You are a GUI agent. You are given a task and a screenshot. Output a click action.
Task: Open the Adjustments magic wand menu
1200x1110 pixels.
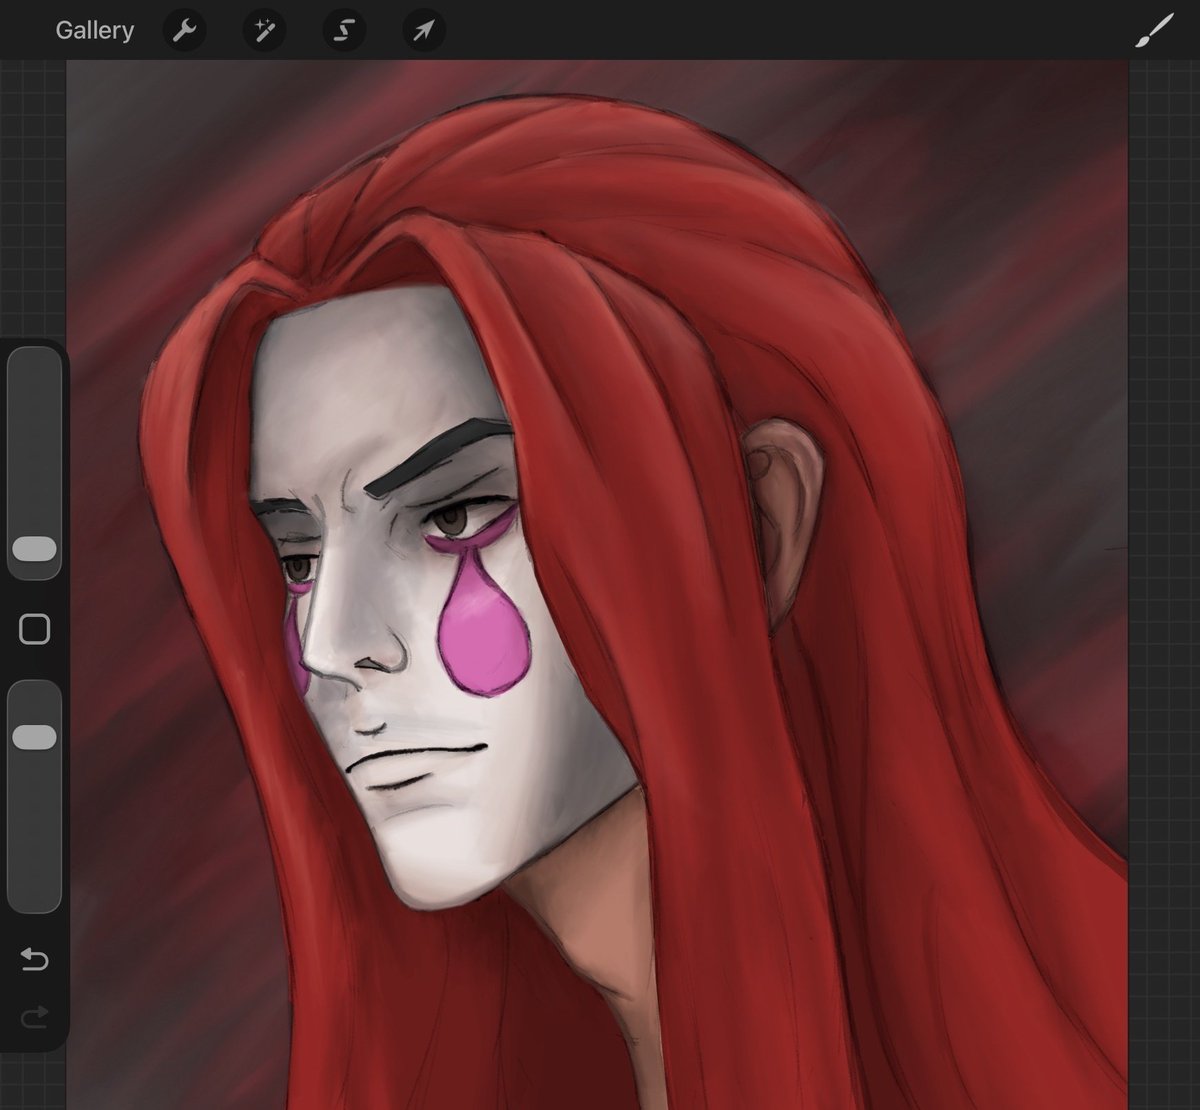264,31
